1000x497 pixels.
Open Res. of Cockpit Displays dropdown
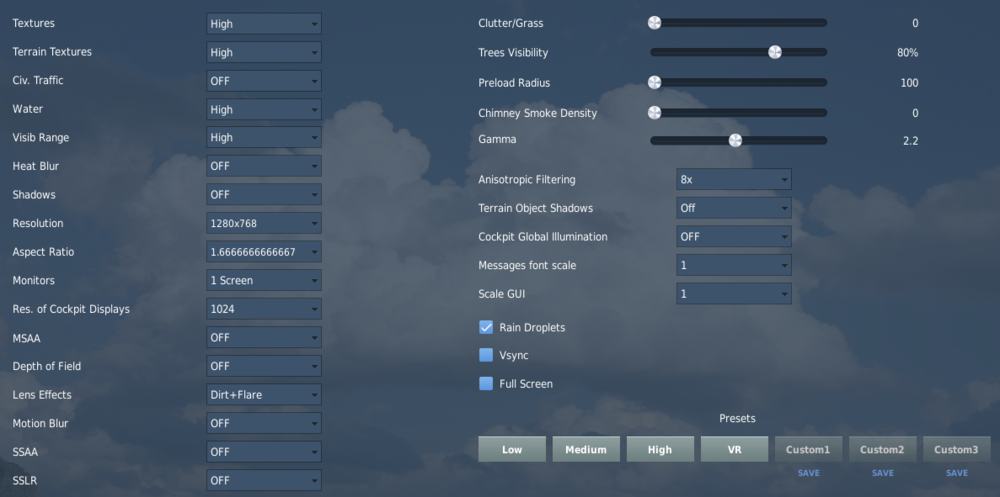tap(263, 309)
